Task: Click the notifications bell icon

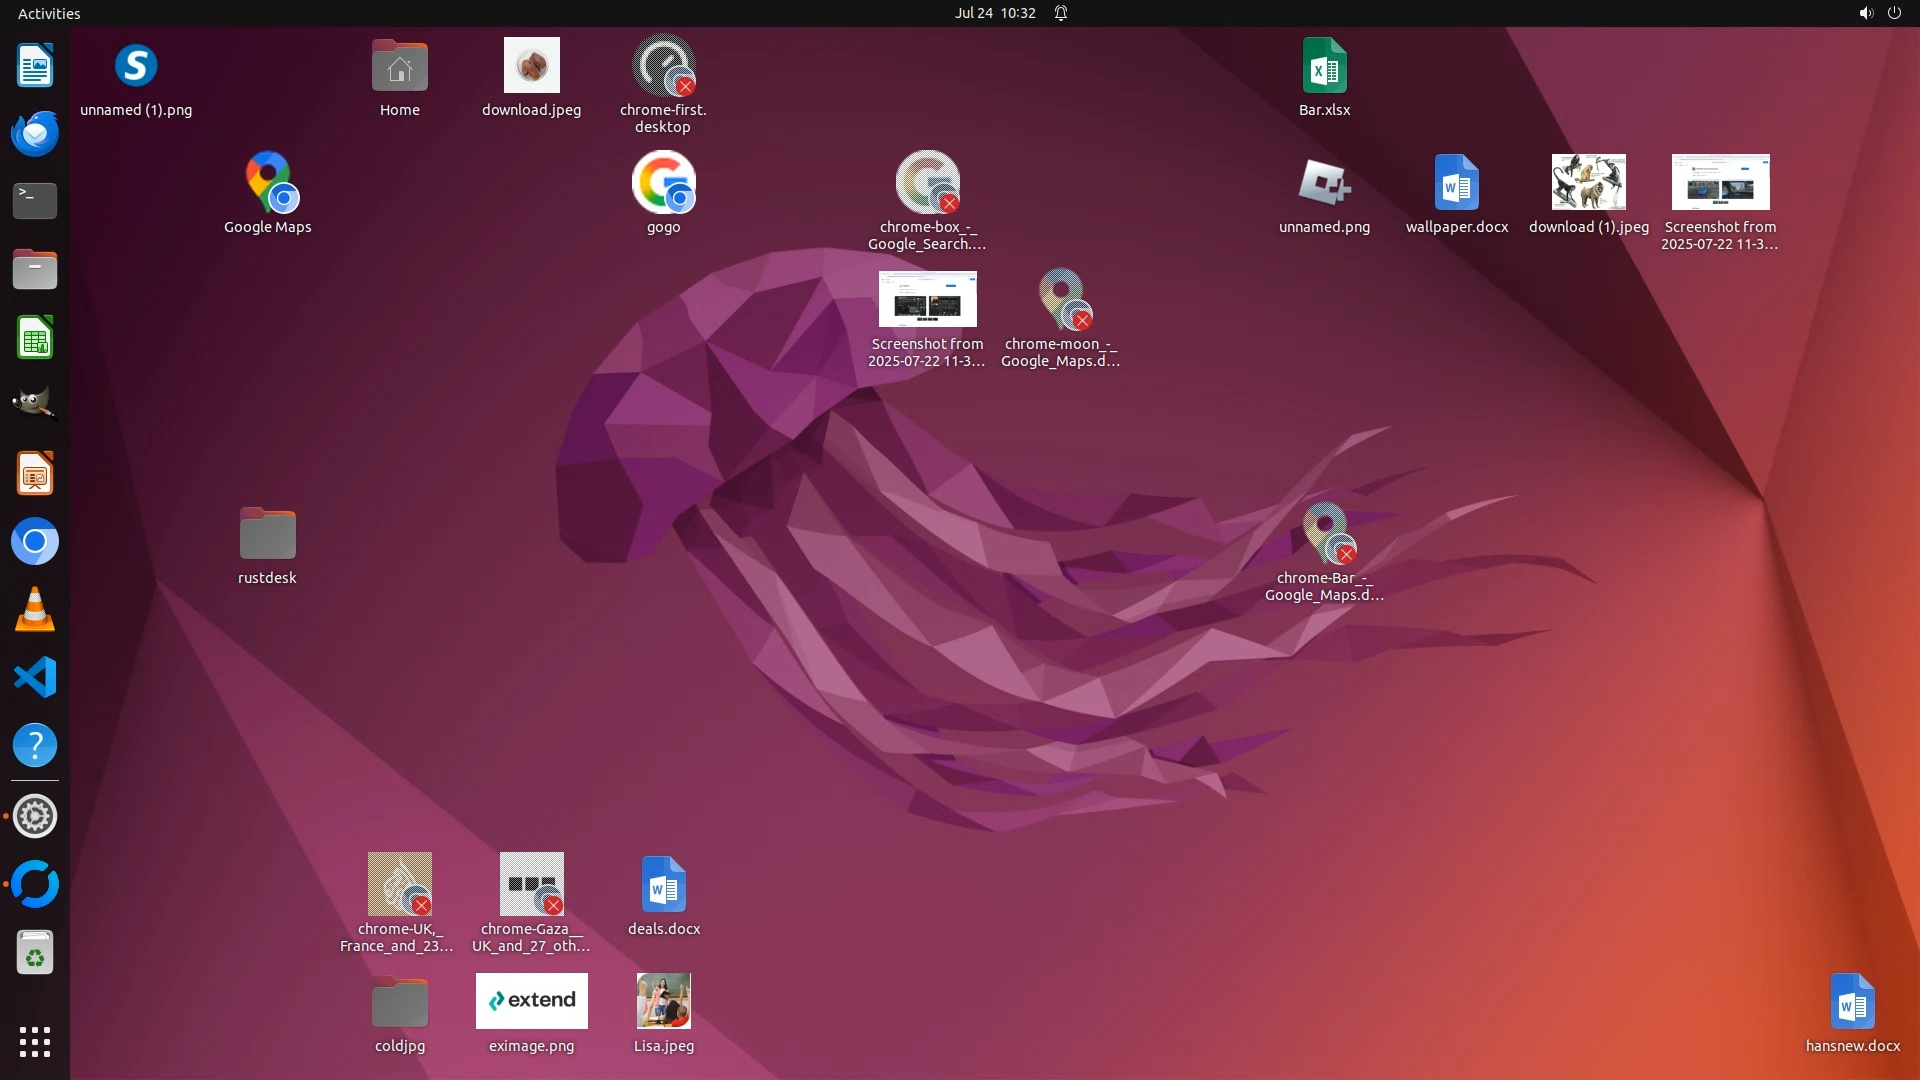Action: coord(1061,13)
